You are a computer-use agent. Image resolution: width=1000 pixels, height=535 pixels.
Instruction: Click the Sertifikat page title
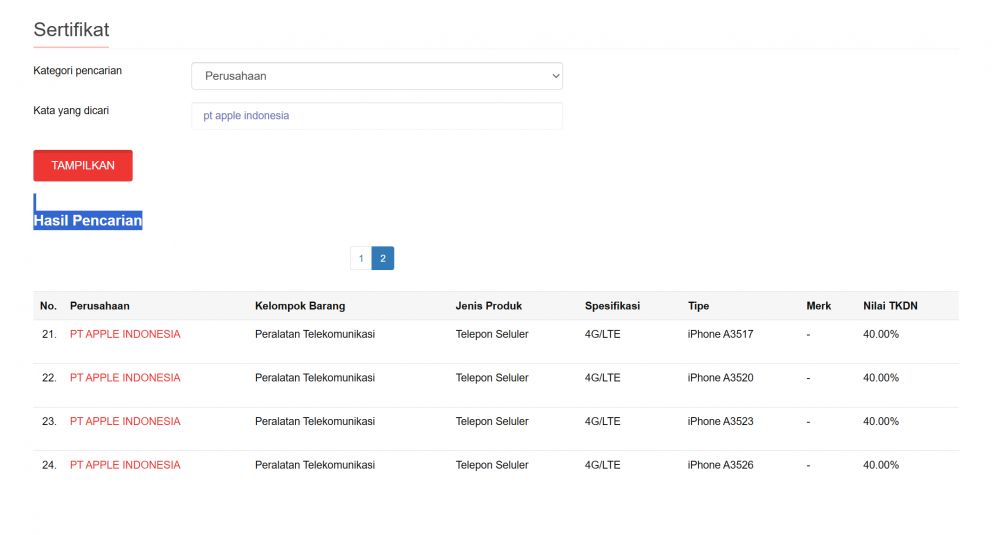tap(71, 30)
